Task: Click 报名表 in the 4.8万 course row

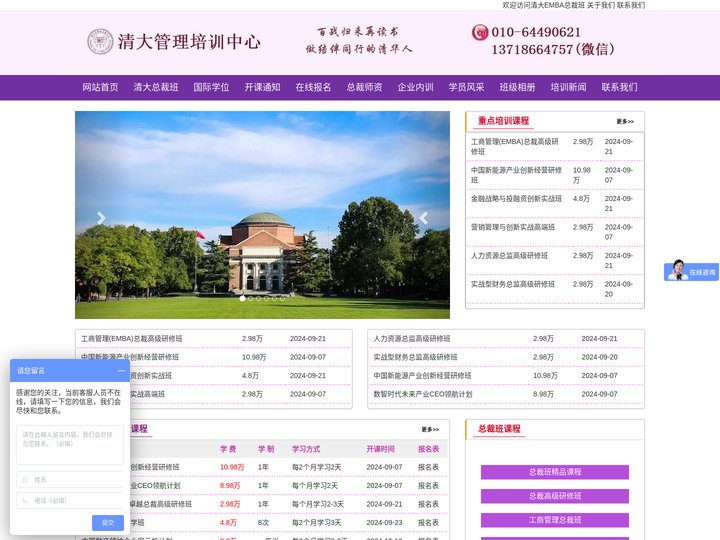Action: [428, 523]
